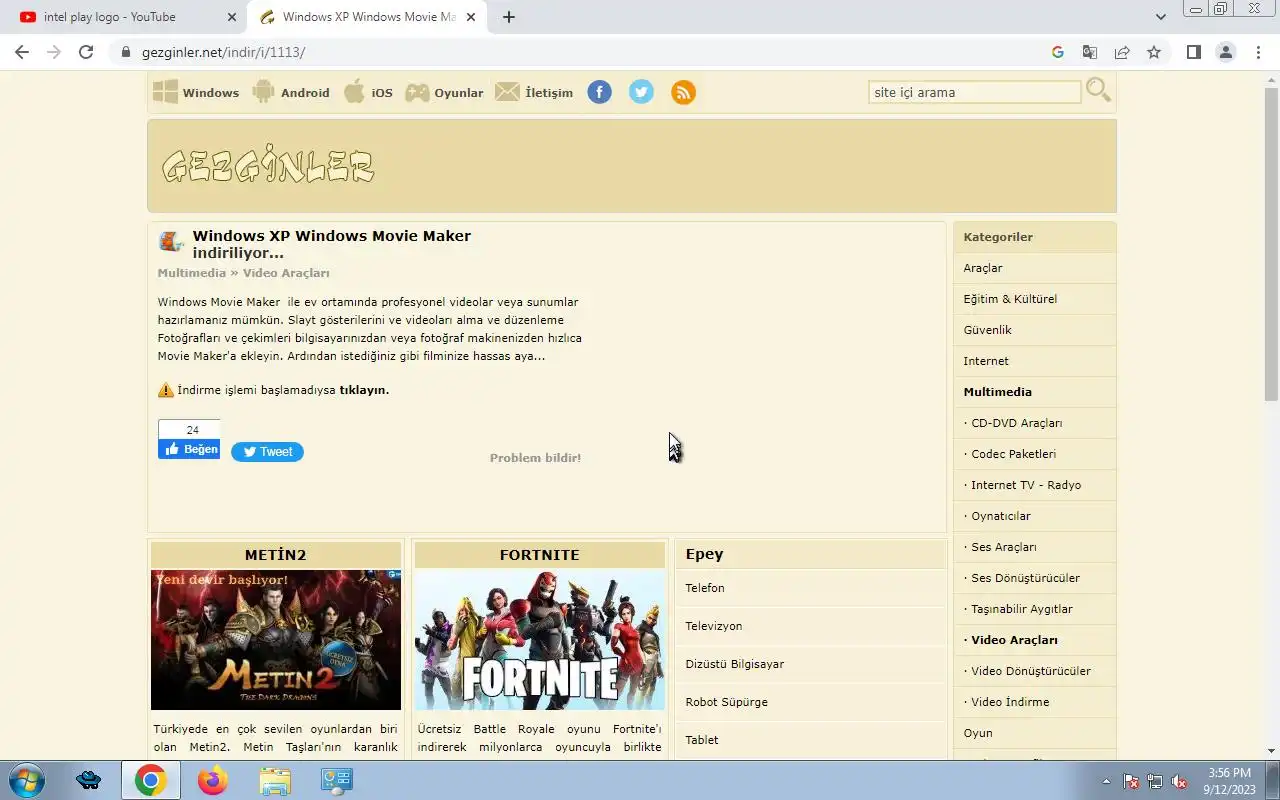Click the Facebook Beğen button
This screenshot has width=1280, height=800.
[189, 449]
